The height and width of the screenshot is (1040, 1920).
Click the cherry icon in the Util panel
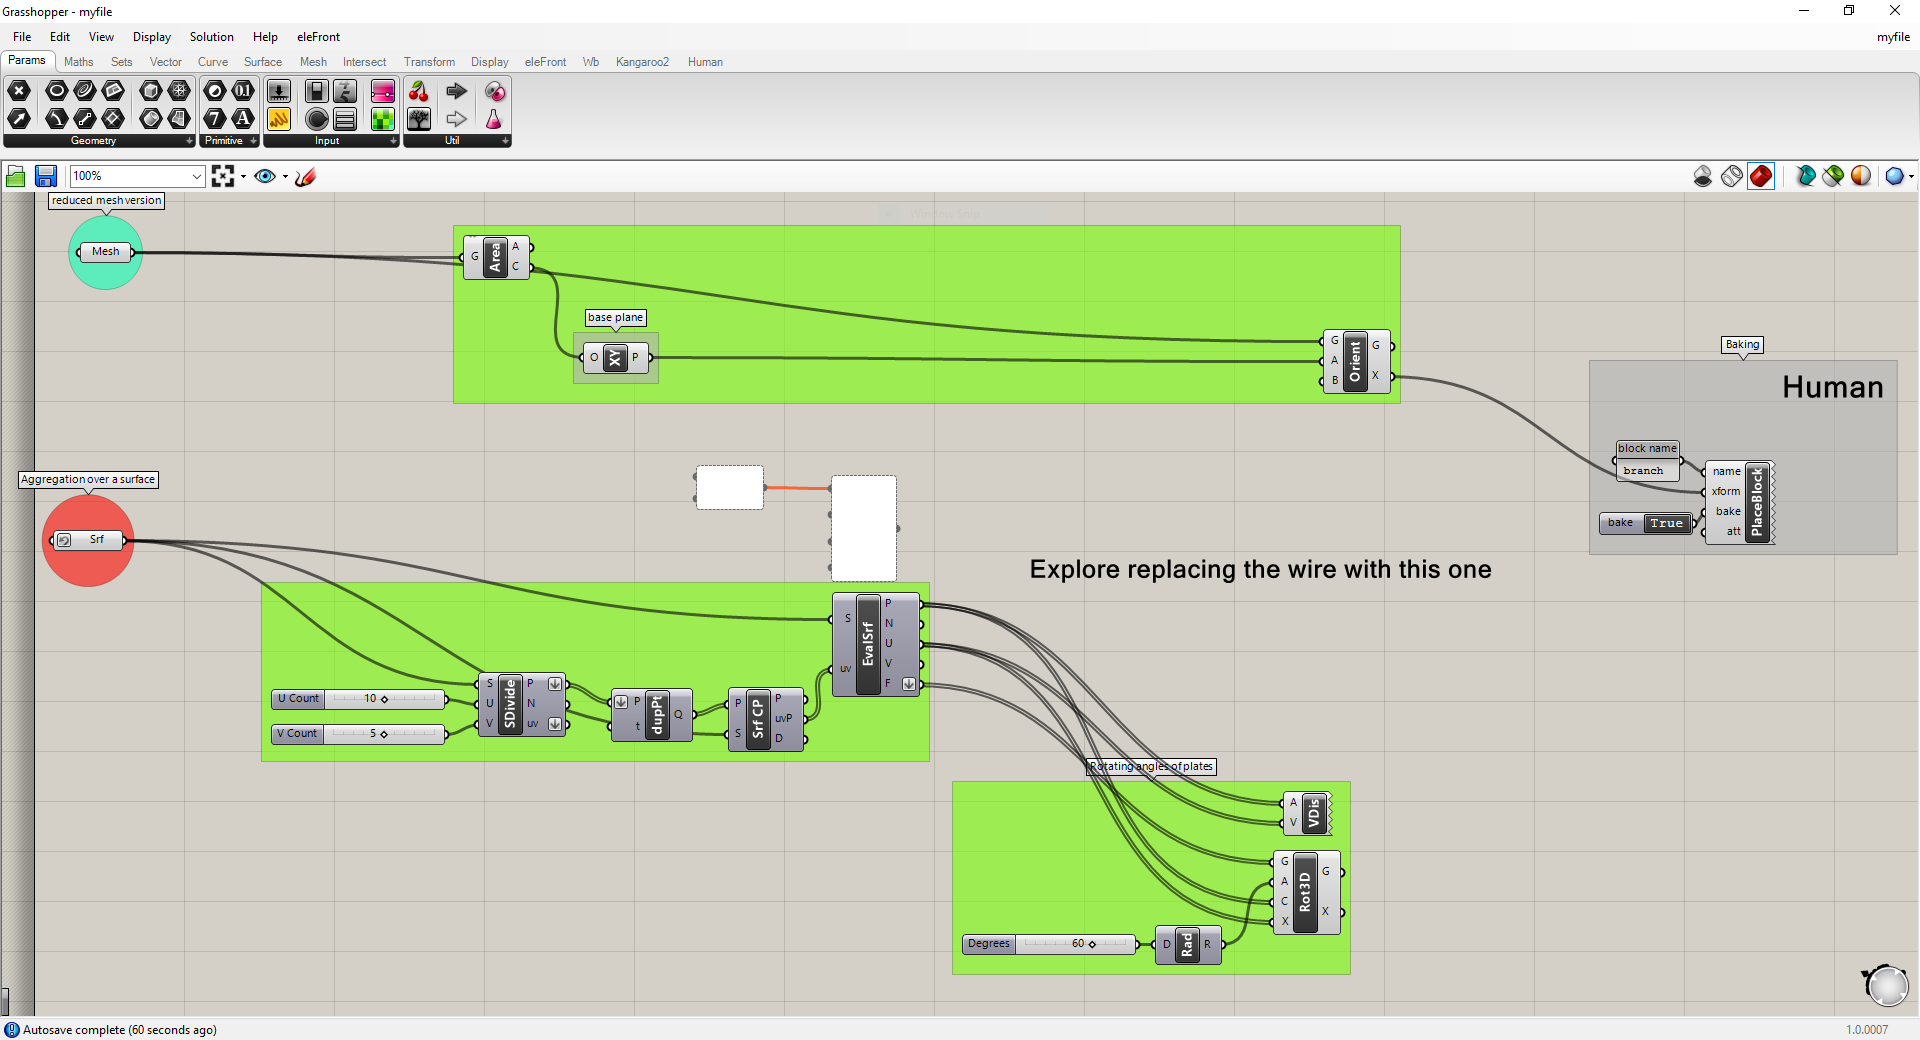419,91
